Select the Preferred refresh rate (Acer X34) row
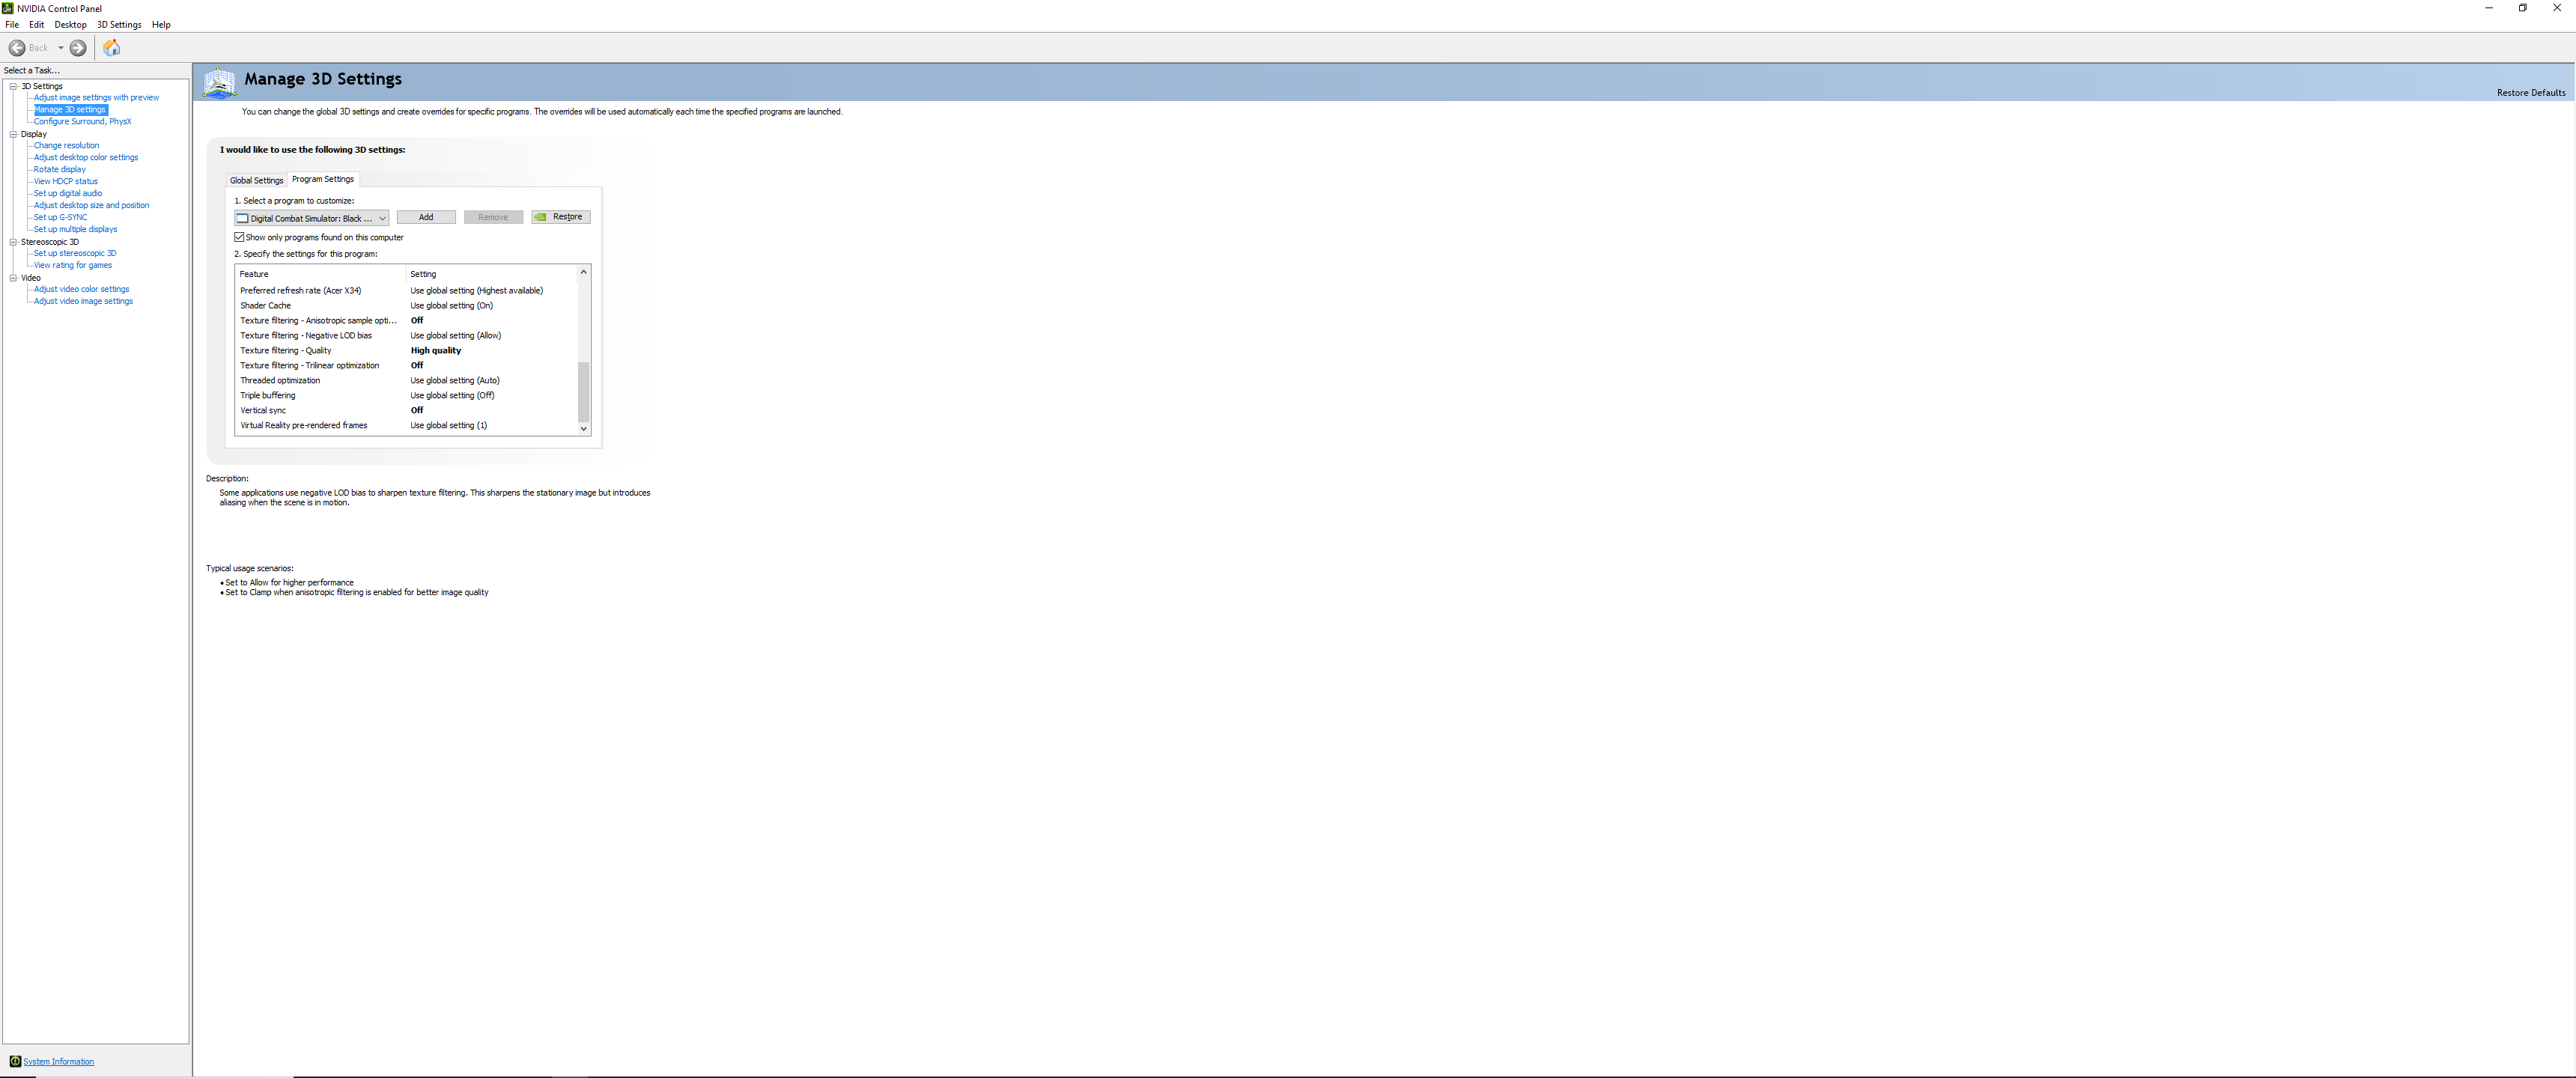 pyautogui.click(x=407, y=291)
